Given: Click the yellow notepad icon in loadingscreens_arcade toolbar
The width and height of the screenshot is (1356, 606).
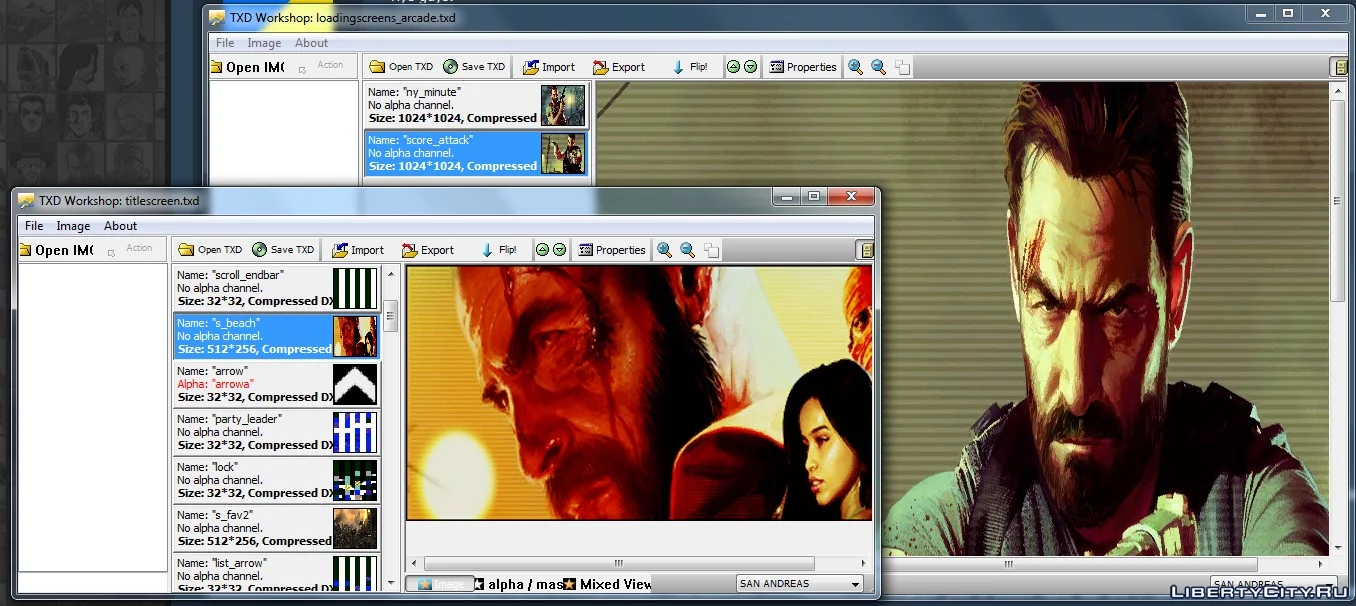Looking at the screenshot, I should [1341, 67].
